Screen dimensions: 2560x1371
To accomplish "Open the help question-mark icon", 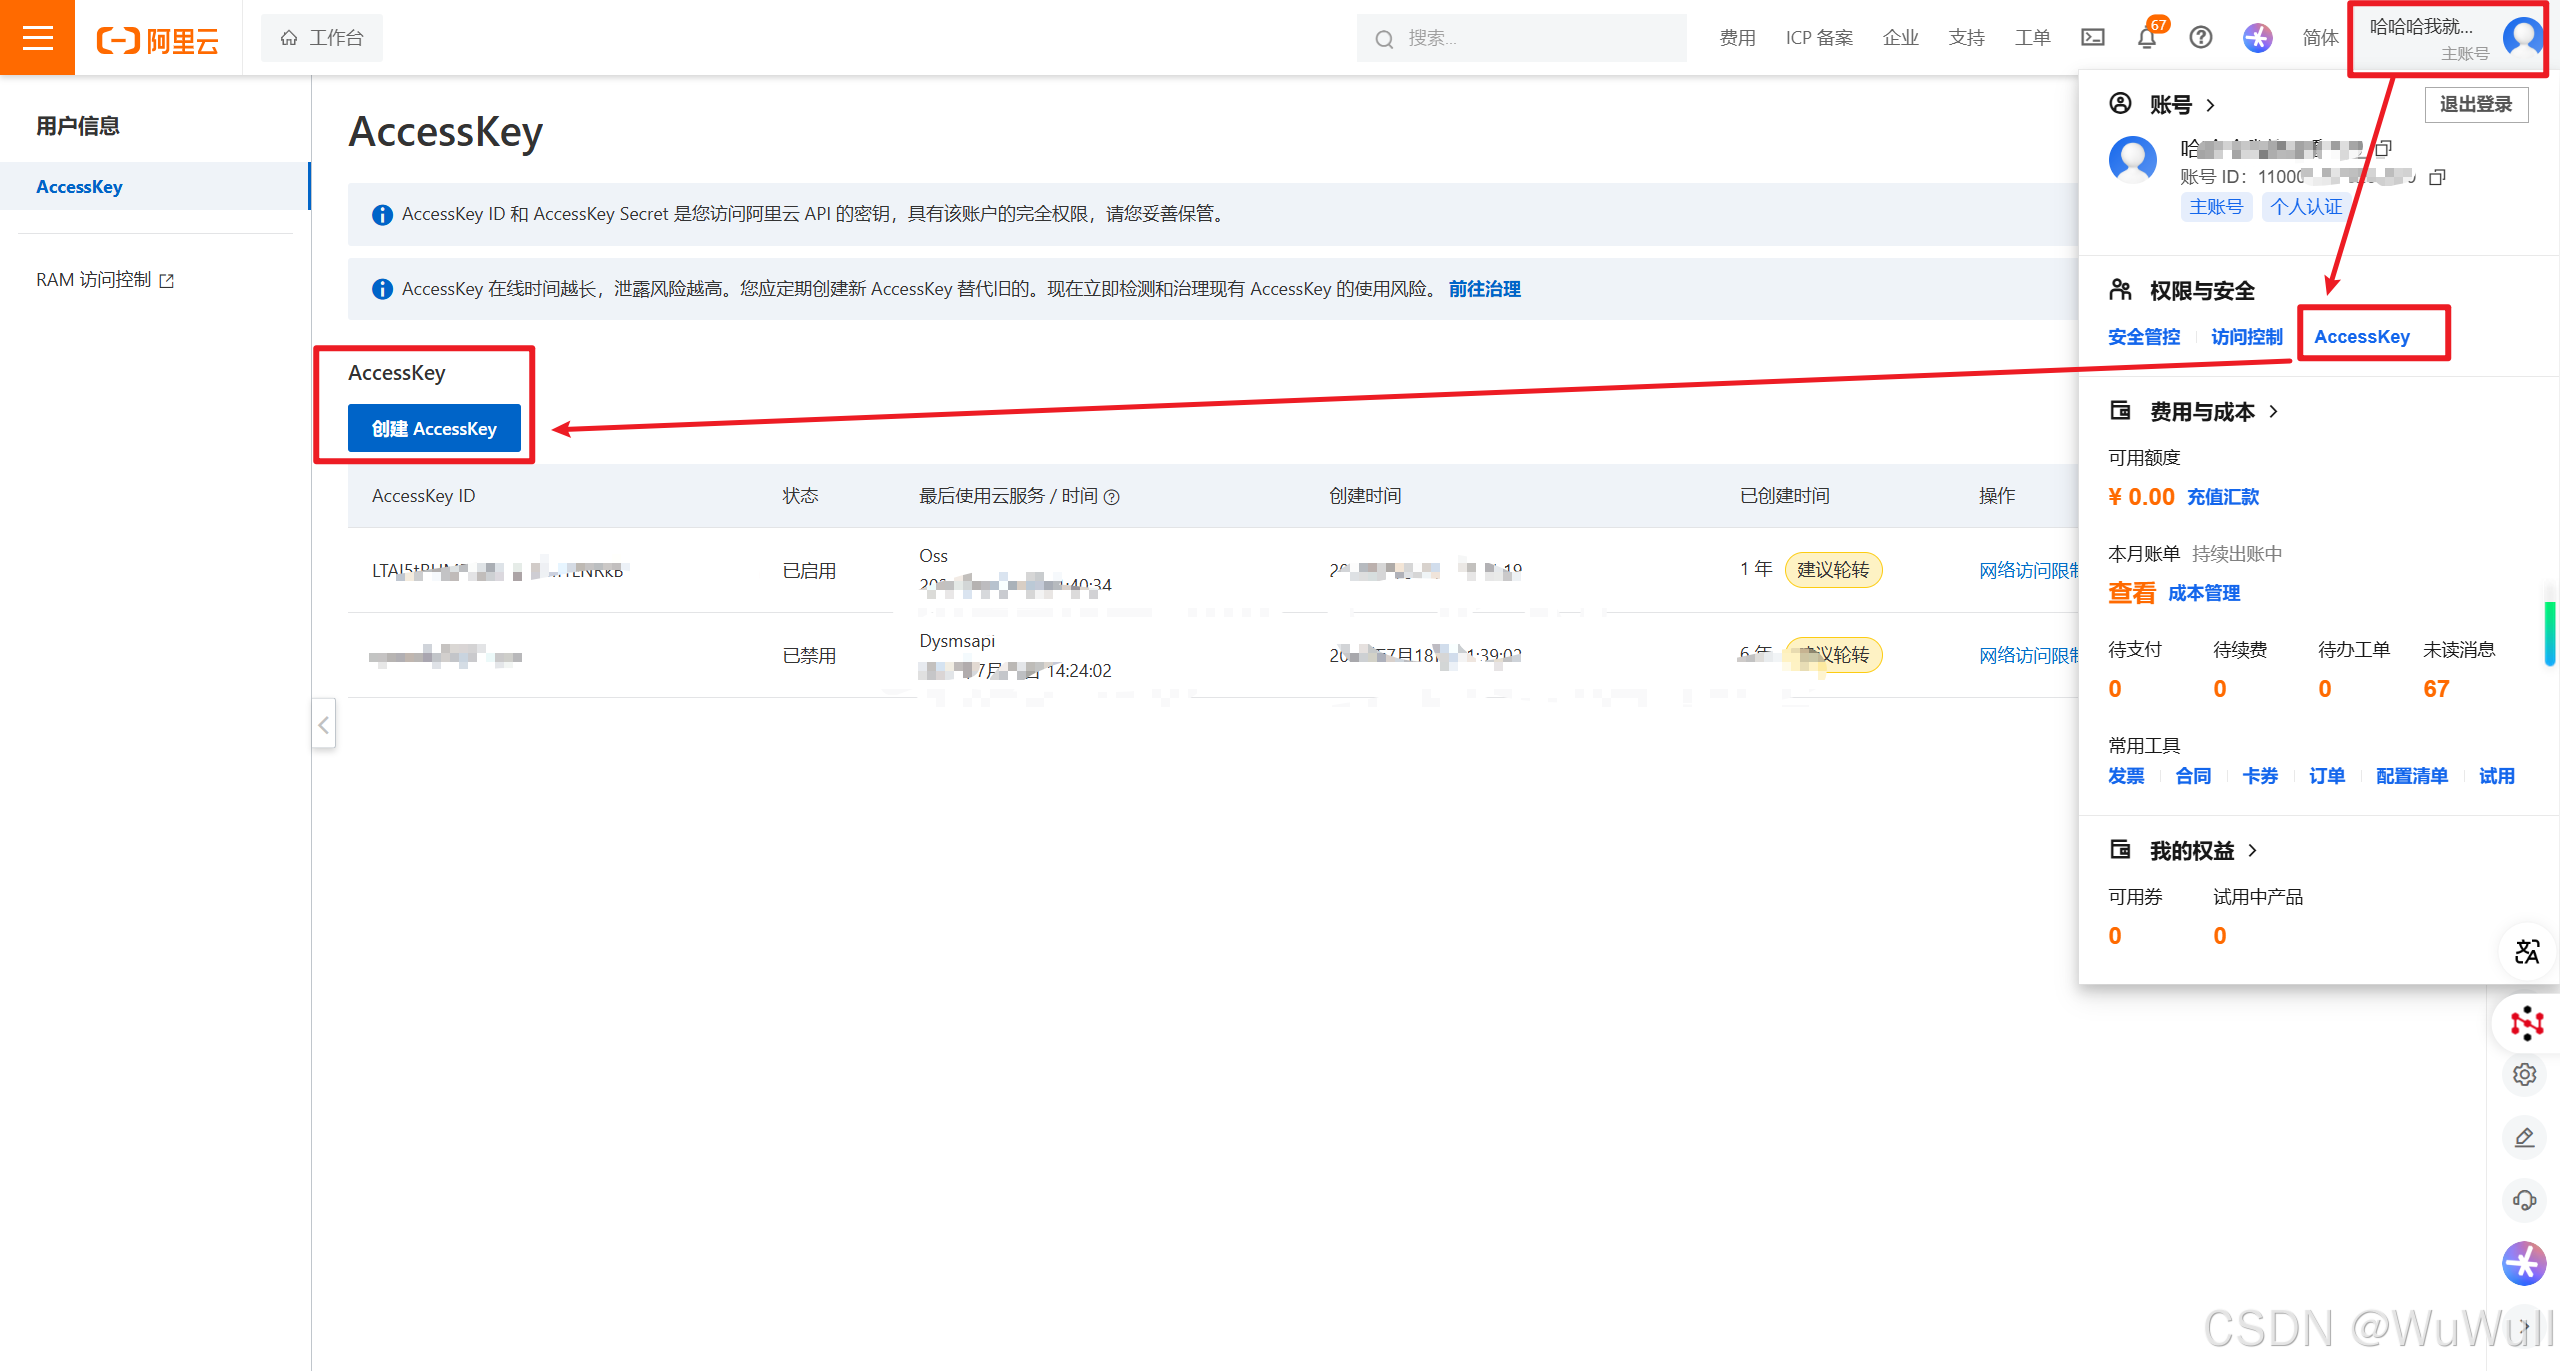I will click(x=2201, y=38).
